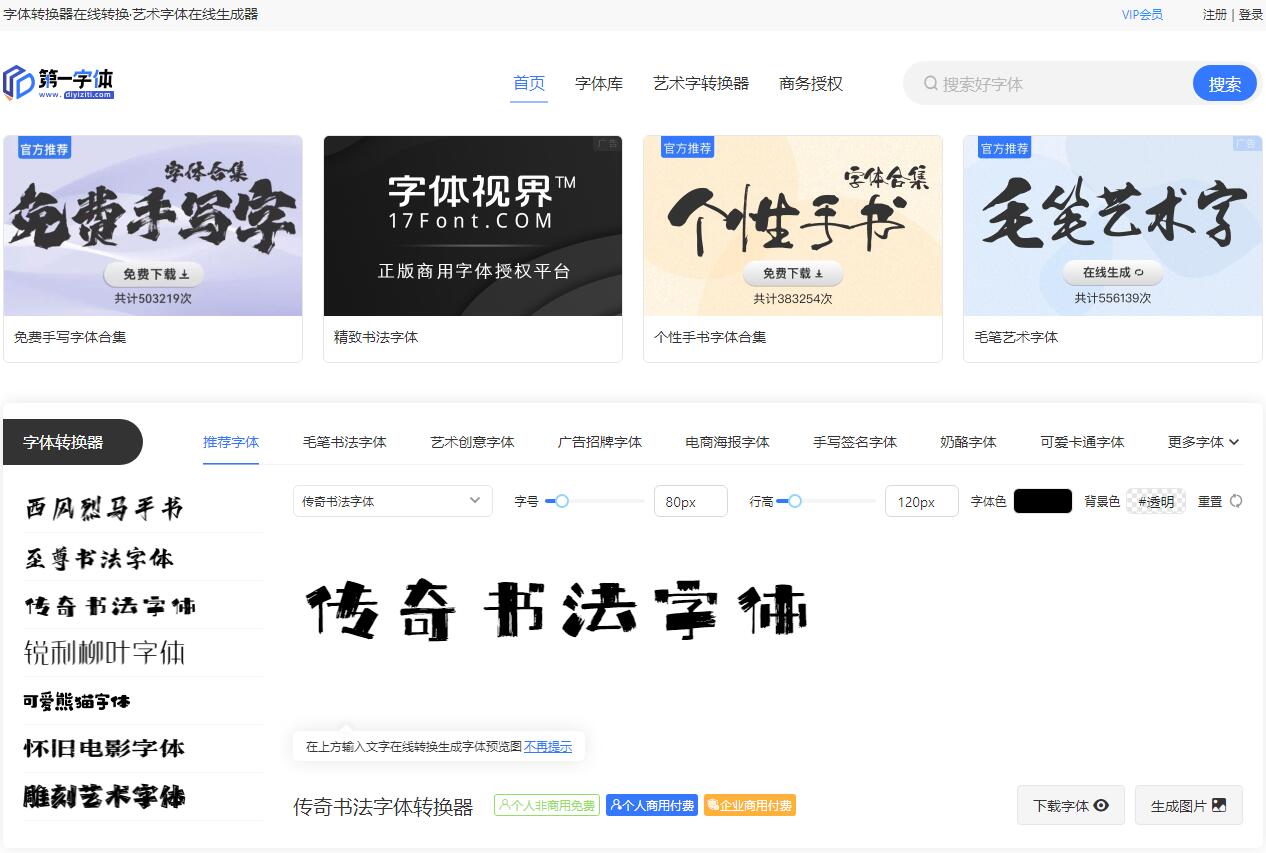Open the 免费手写字 banner thumbnail
The image size is (1266, 853).
pos(153,226)
